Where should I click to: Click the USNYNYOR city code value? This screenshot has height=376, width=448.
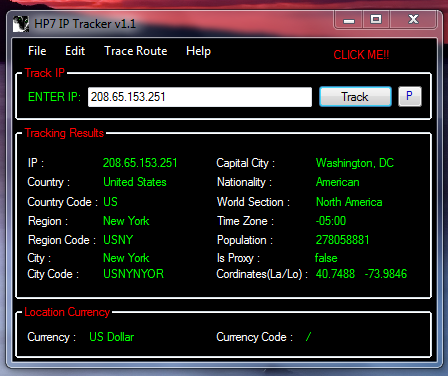click(133, 274)
